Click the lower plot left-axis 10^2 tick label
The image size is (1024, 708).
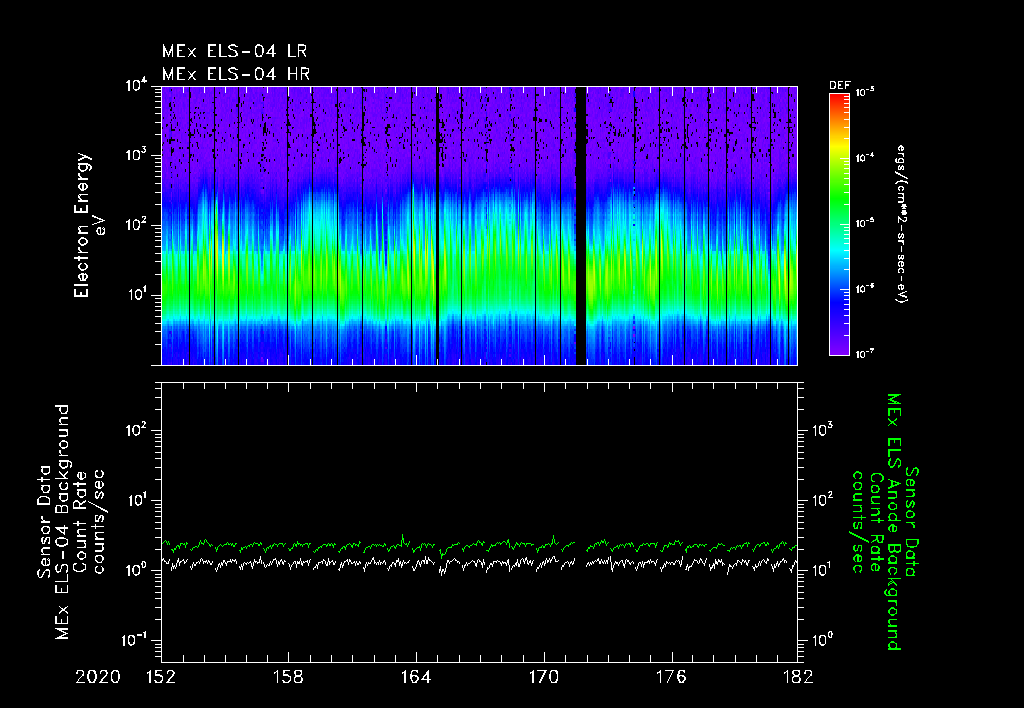[x=138, y=430]
